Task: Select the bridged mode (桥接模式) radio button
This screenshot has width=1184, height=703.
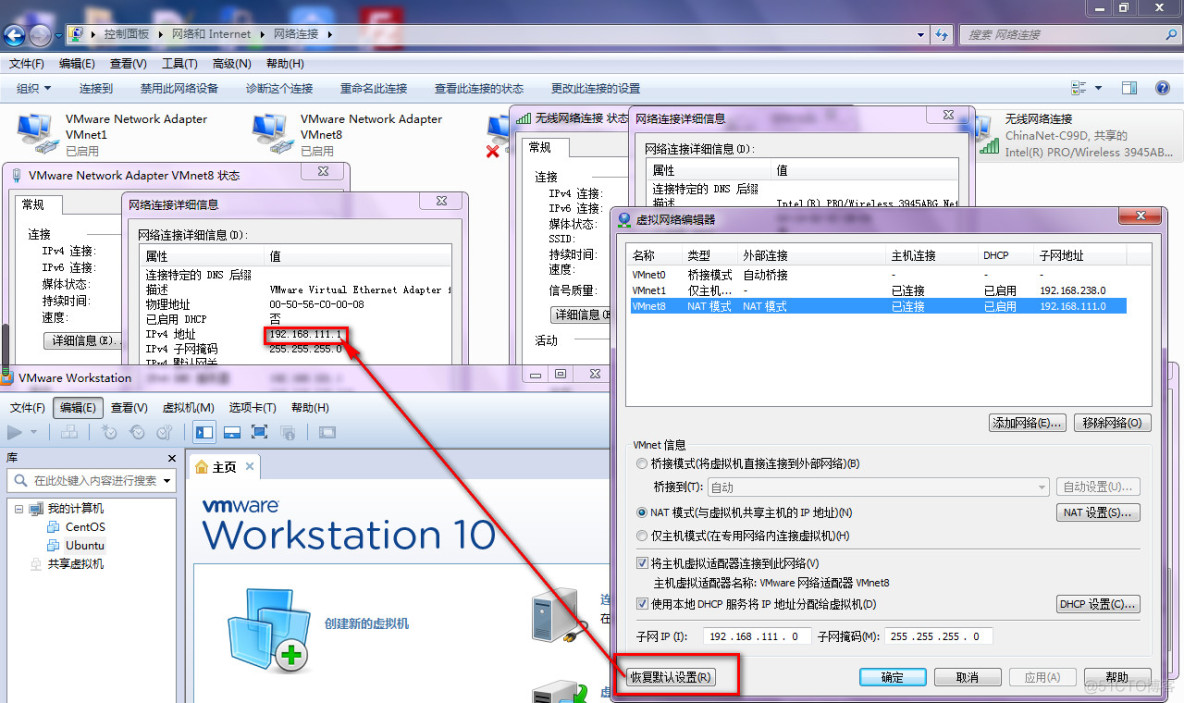Action: [642, 464]
